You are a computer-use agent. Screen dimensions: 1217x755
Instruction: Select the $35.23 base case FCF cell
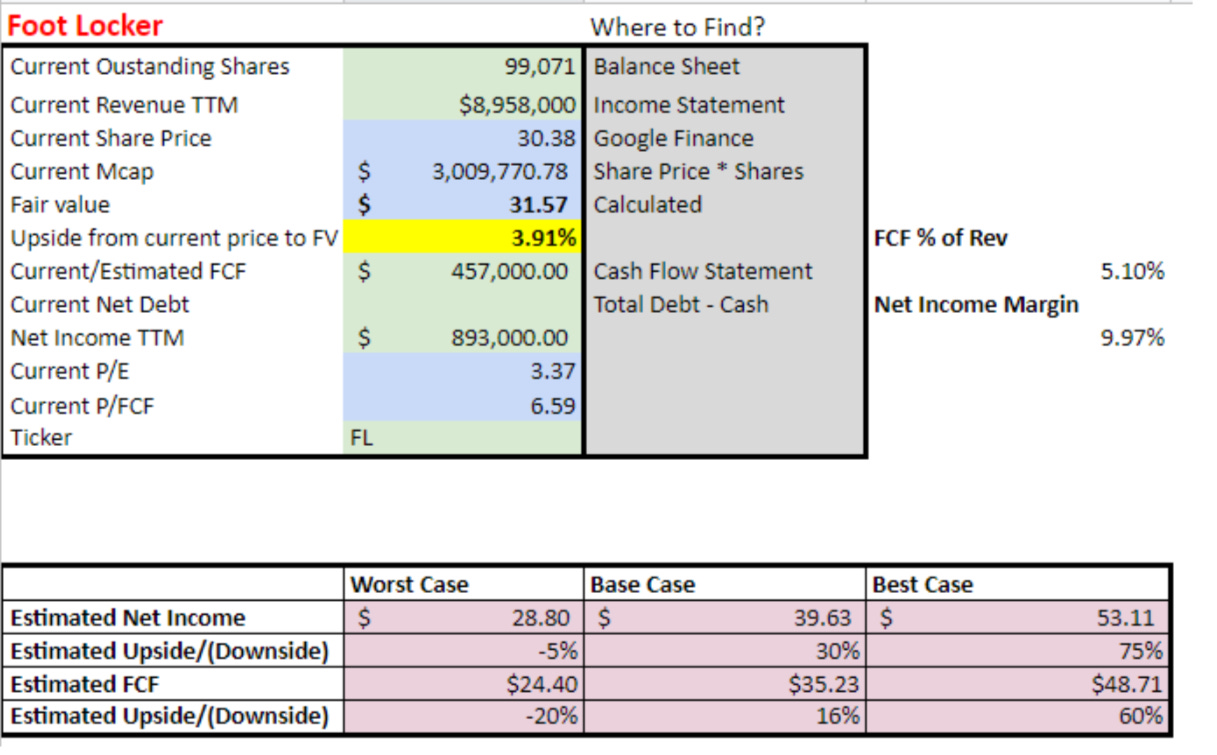(x=726, y=684)
